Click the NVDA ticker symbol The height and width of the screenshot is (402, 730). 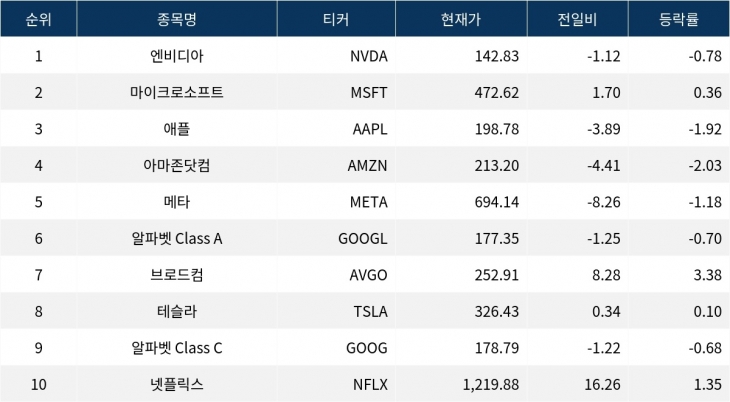[368, 56]
